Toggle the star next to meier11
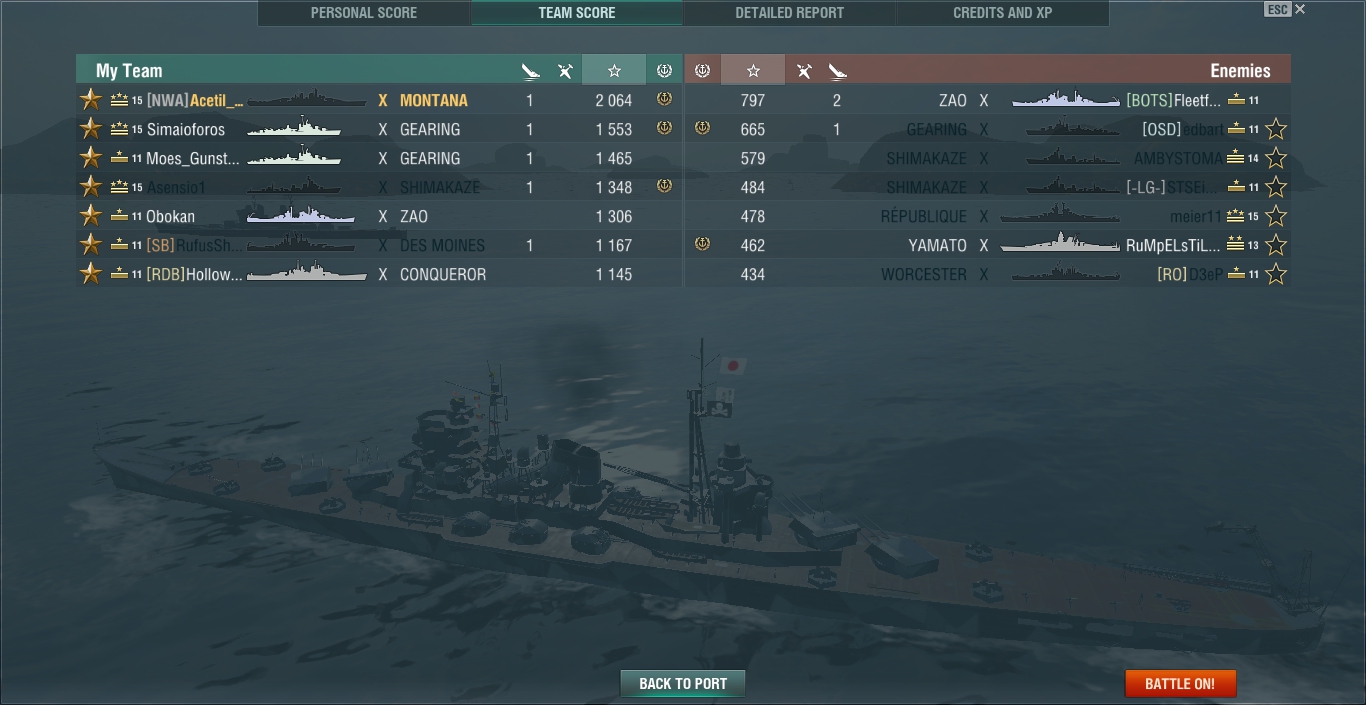Image resolution: width=1366 pixels, height=705 pixels. click(x=1276, y=216)
